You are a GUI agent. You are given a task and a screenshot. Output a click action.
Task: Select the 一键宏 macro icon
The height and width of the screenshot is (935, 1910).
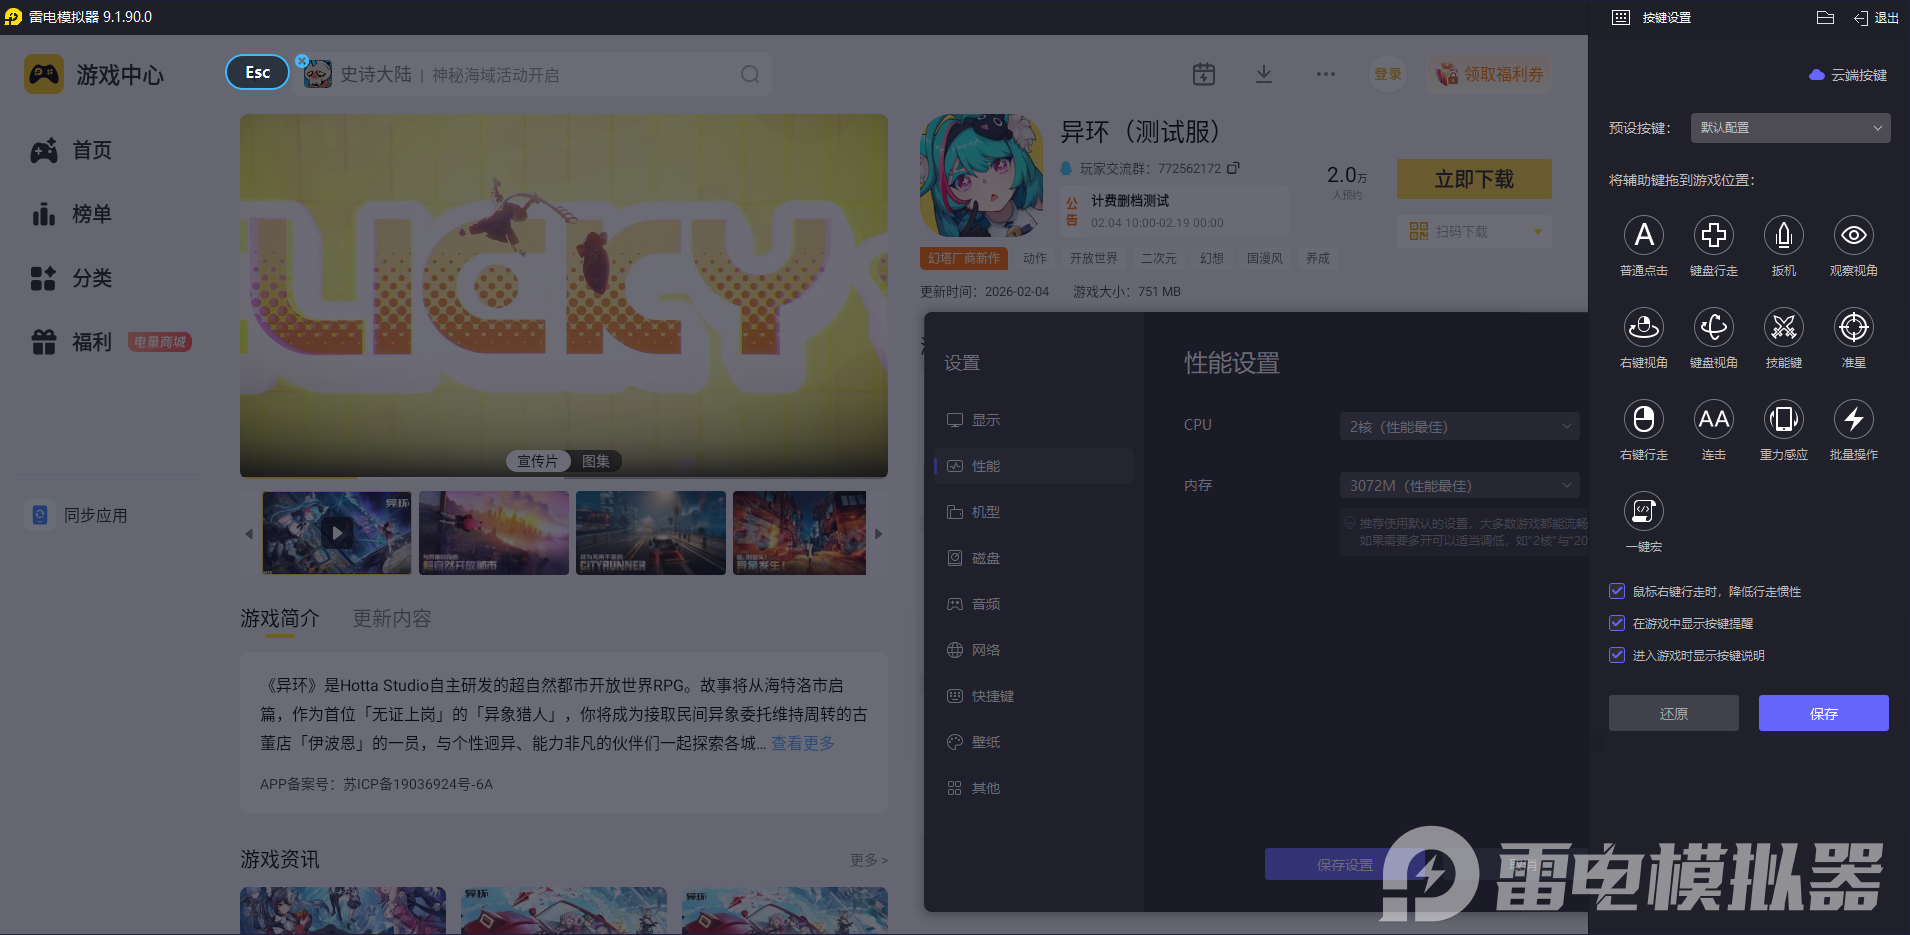coord(1644,511)
